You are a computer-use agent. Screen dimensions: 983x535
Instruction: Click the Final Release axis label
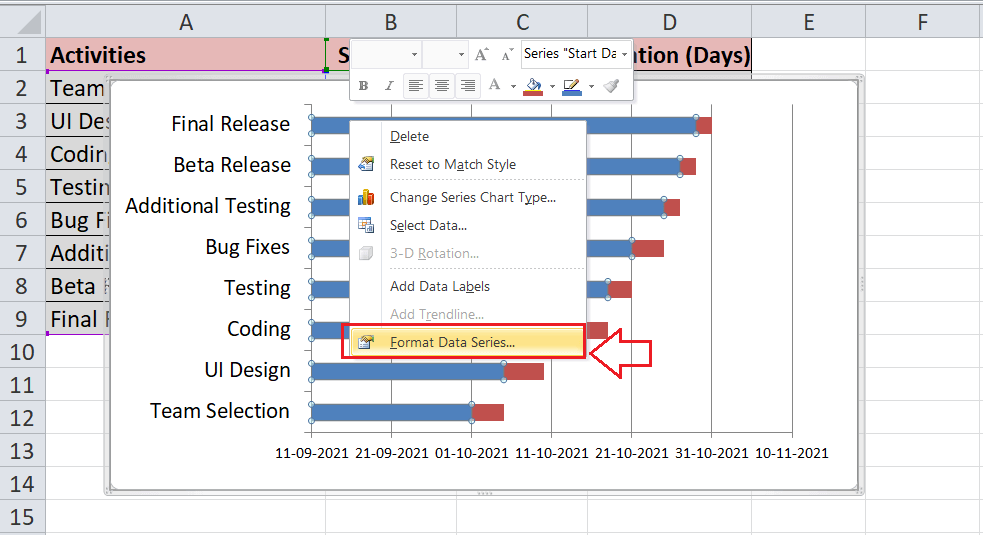pos(230,124)
